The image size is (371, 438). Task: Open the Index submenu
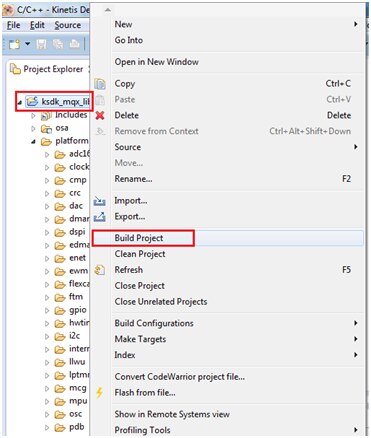227,355
